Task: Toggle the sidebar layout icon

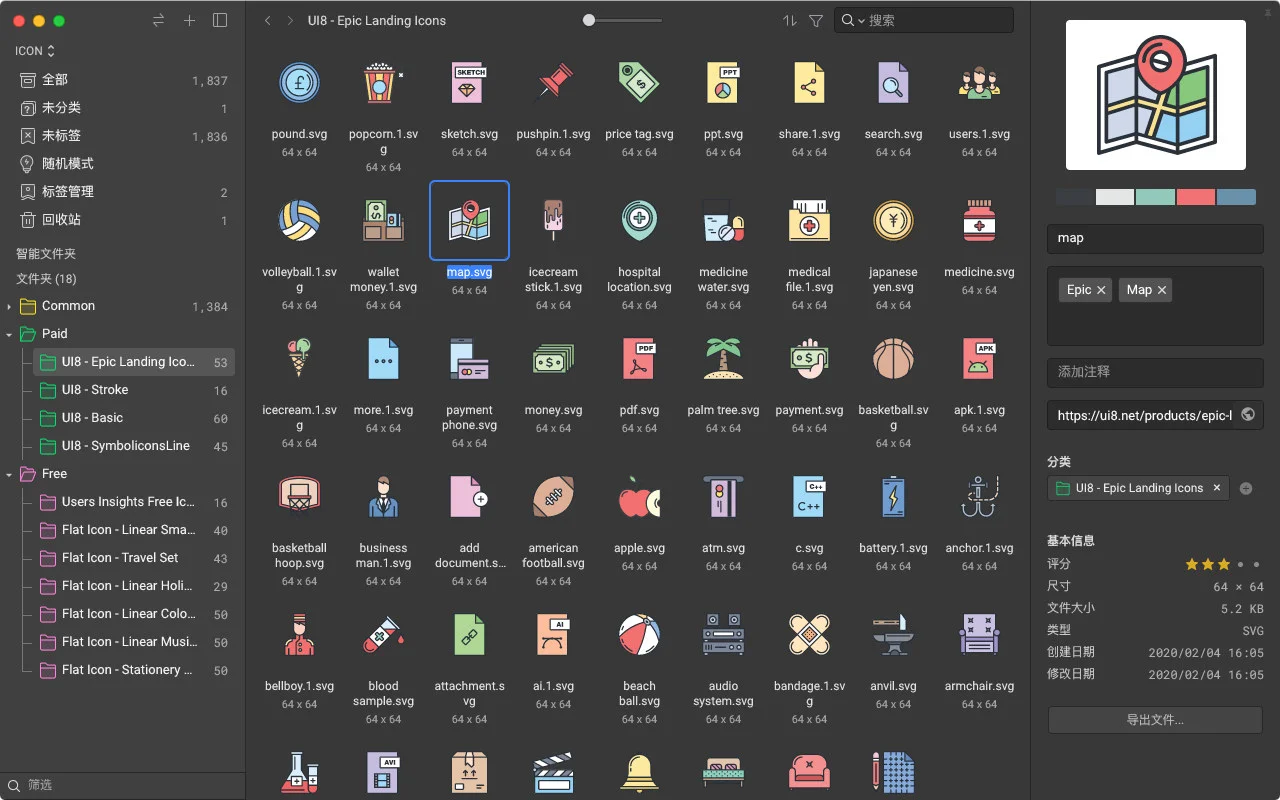Action: (220, 20)
